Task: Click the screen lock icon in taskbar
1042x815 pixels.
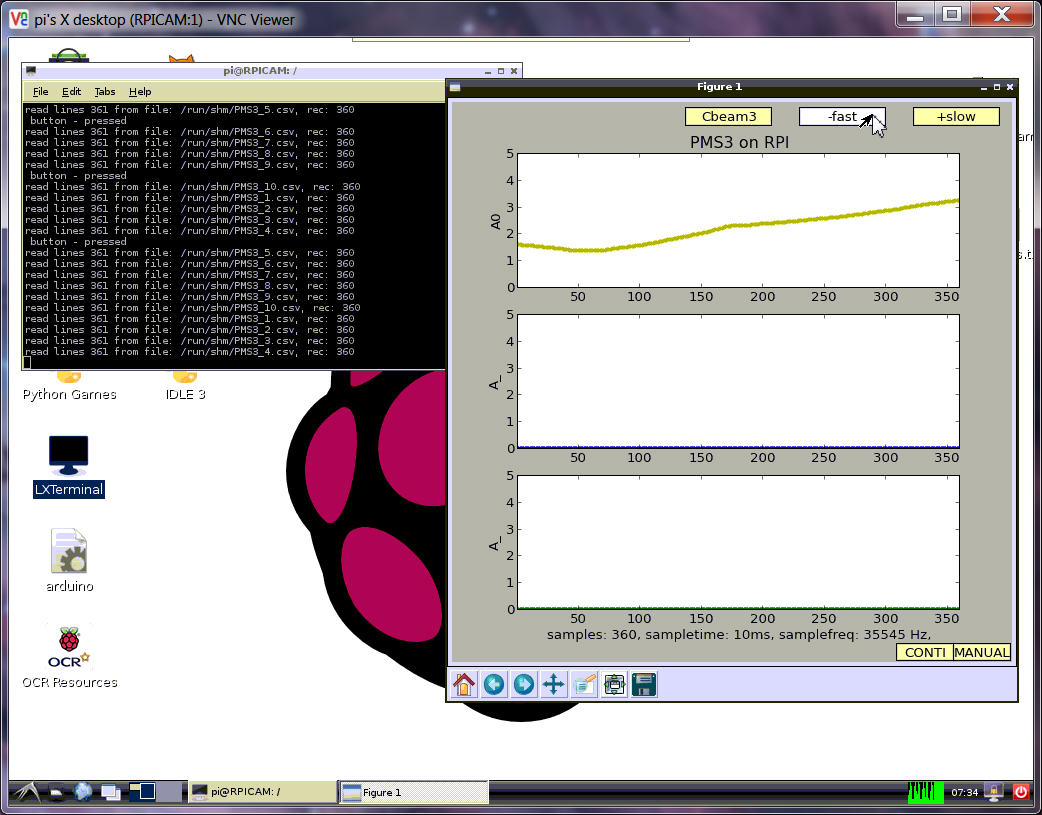Action: pyautogui.click(x=994, y=791)
